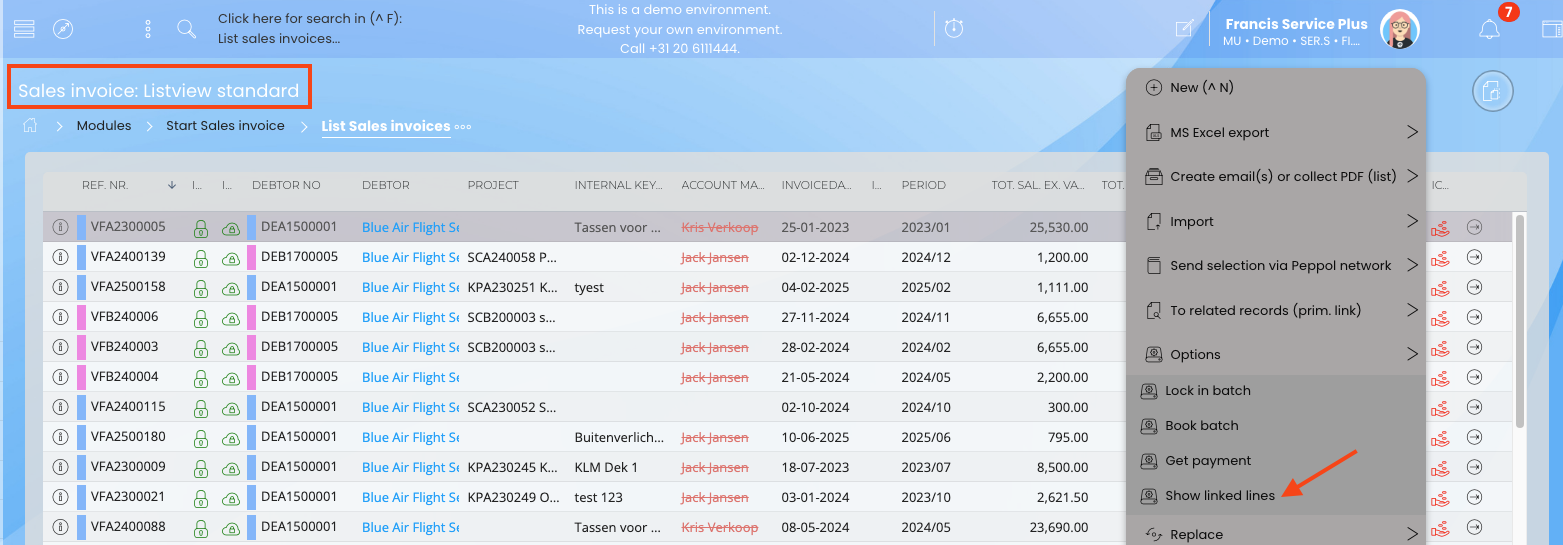Go to Start Sales invoice breadcrumb
The height and width of the screenshot is (545, 1563).
[225, 126]
